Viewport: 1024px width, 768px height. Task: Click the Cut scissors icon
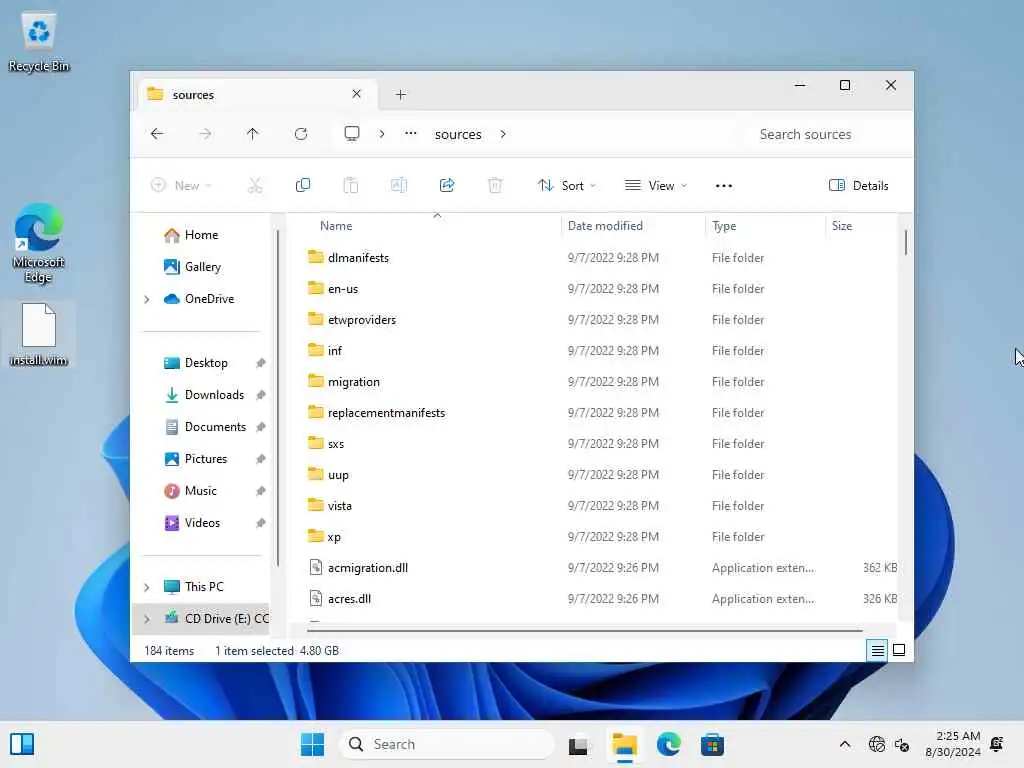pos(255,185)
